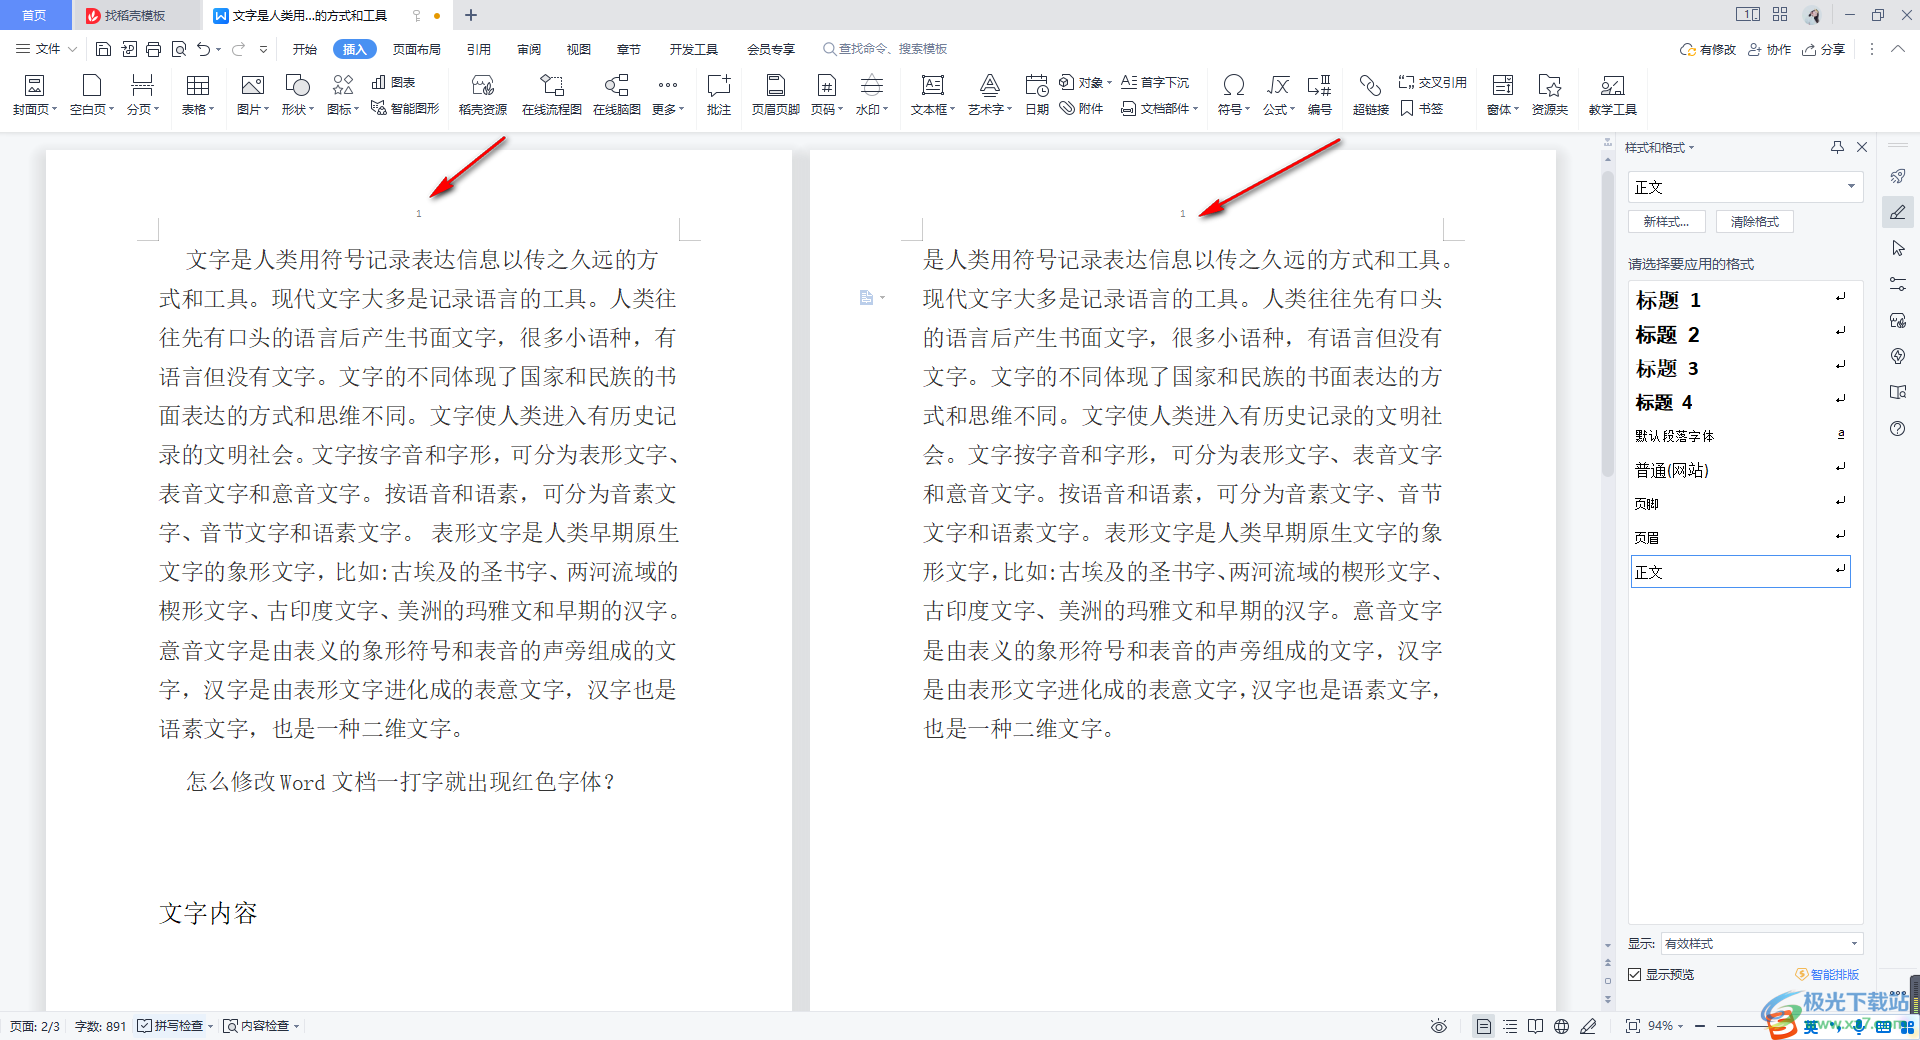Click the 分享 share button

coord(1824,49)
